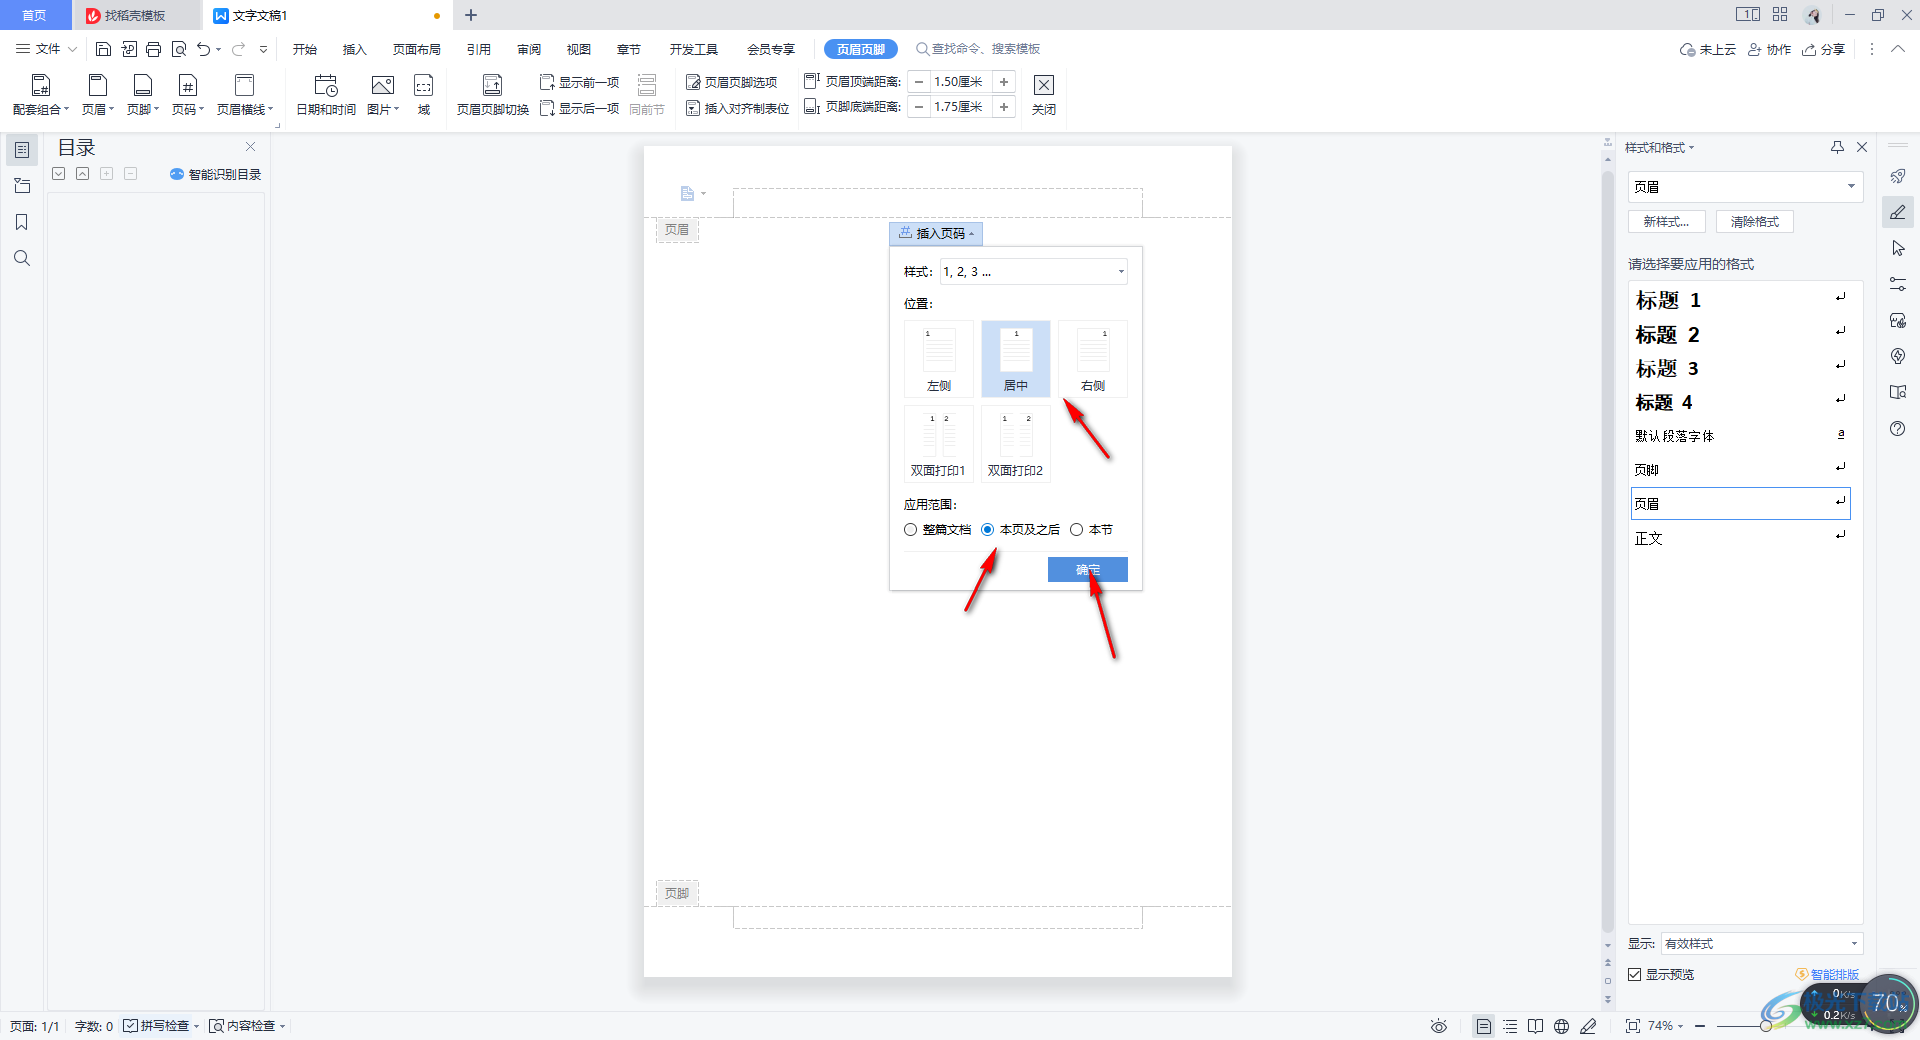Open the 文件 menu dropdown
The image size is (1920, 1040).
(x=46, y=49)
